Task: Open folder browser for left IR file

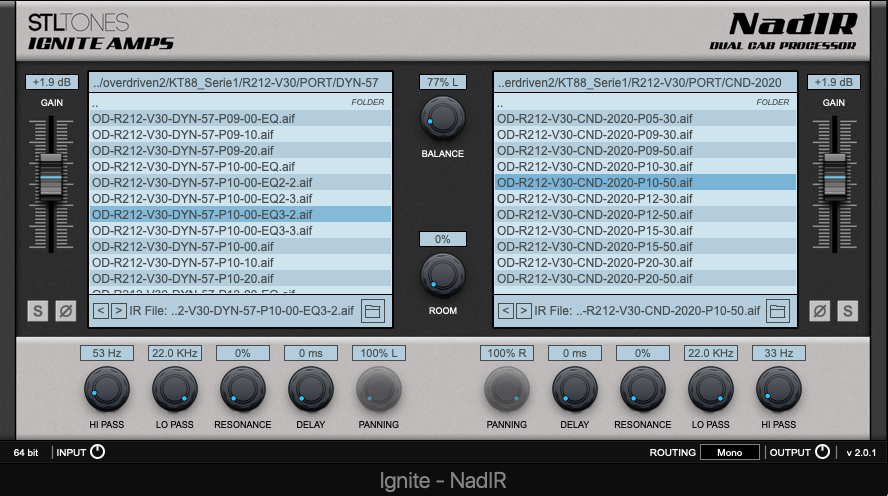Action: (373, 311)
